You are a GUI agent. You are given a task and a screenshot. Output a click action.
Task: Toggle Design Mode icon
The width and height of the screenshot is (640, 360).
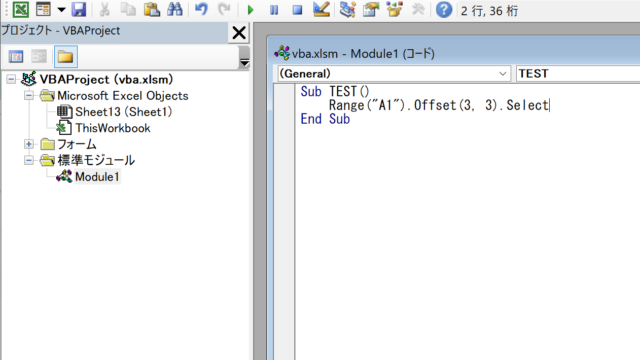[321, 9]
